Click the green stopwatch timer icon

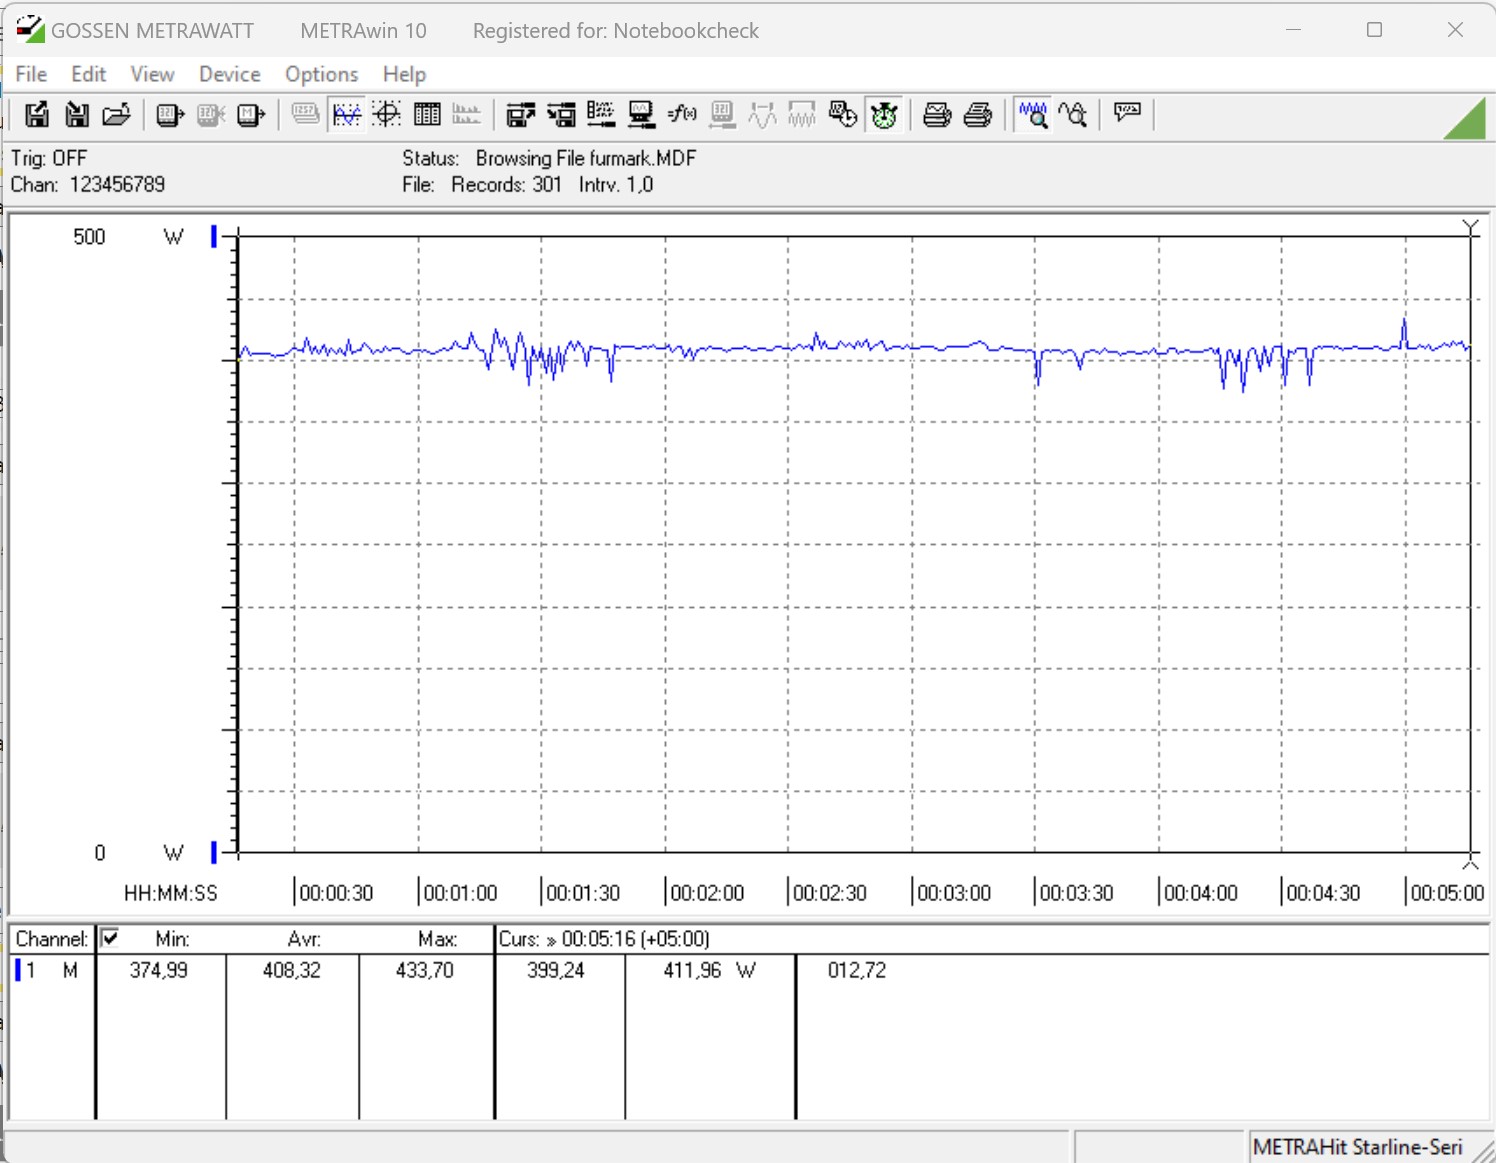click(x=884, y=115)
